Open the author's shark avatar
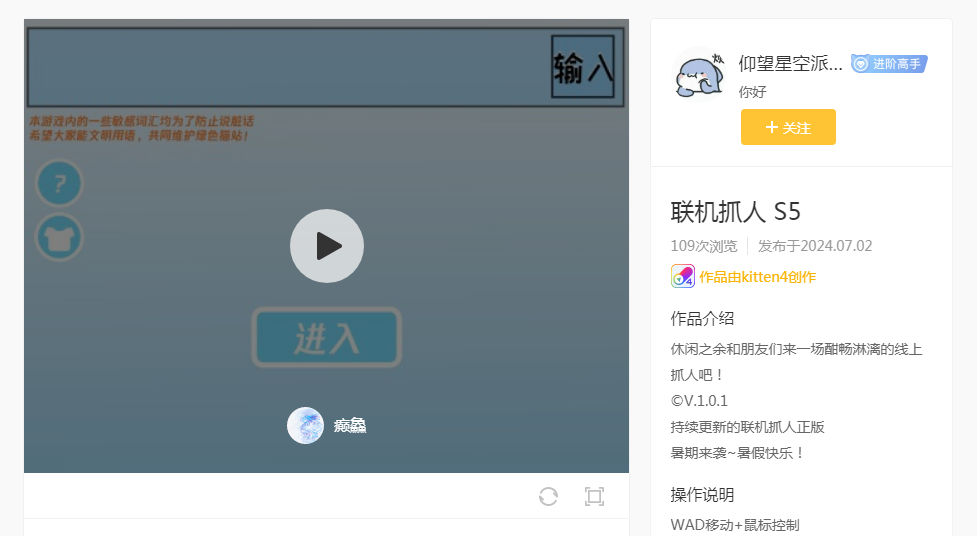 coord(699,75)
